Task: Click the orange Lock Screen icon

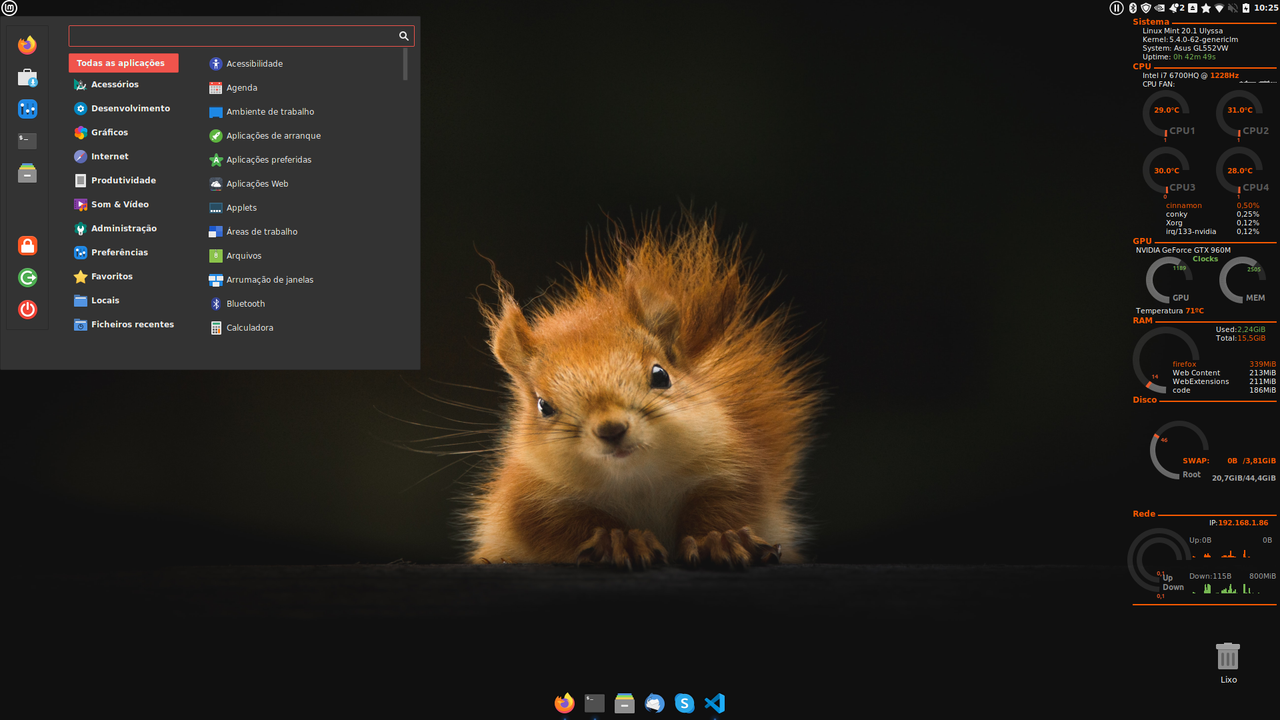Action: pyautogui.click(x=27, y=245)
